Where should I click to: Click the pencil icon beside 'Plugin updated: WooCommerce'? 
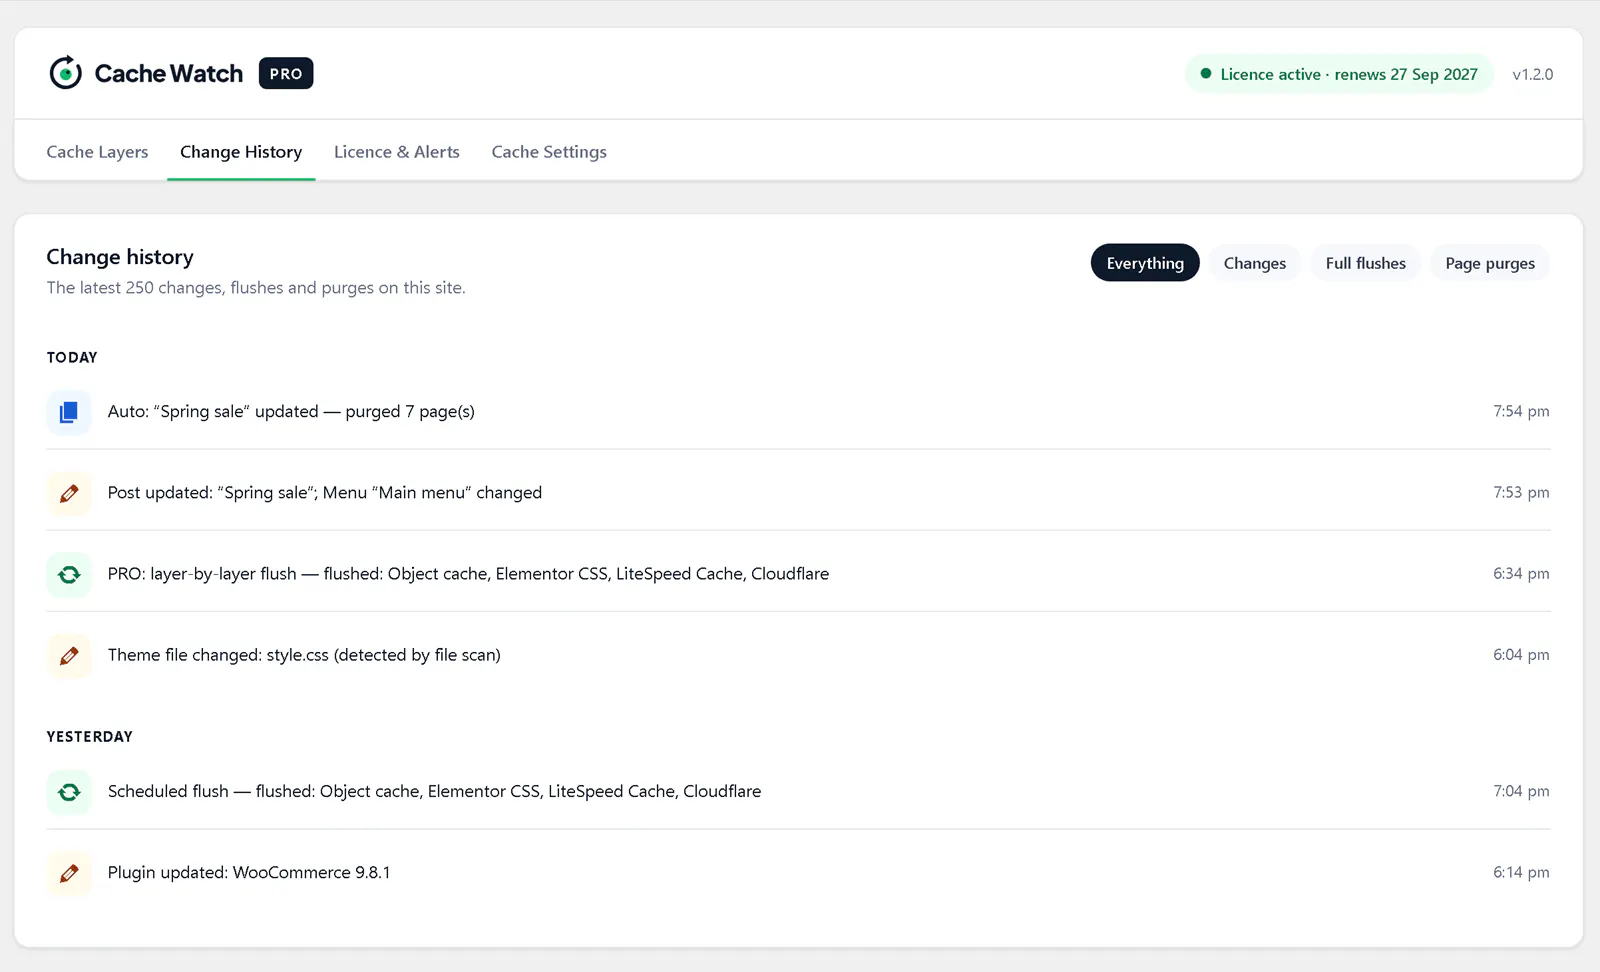69,873
